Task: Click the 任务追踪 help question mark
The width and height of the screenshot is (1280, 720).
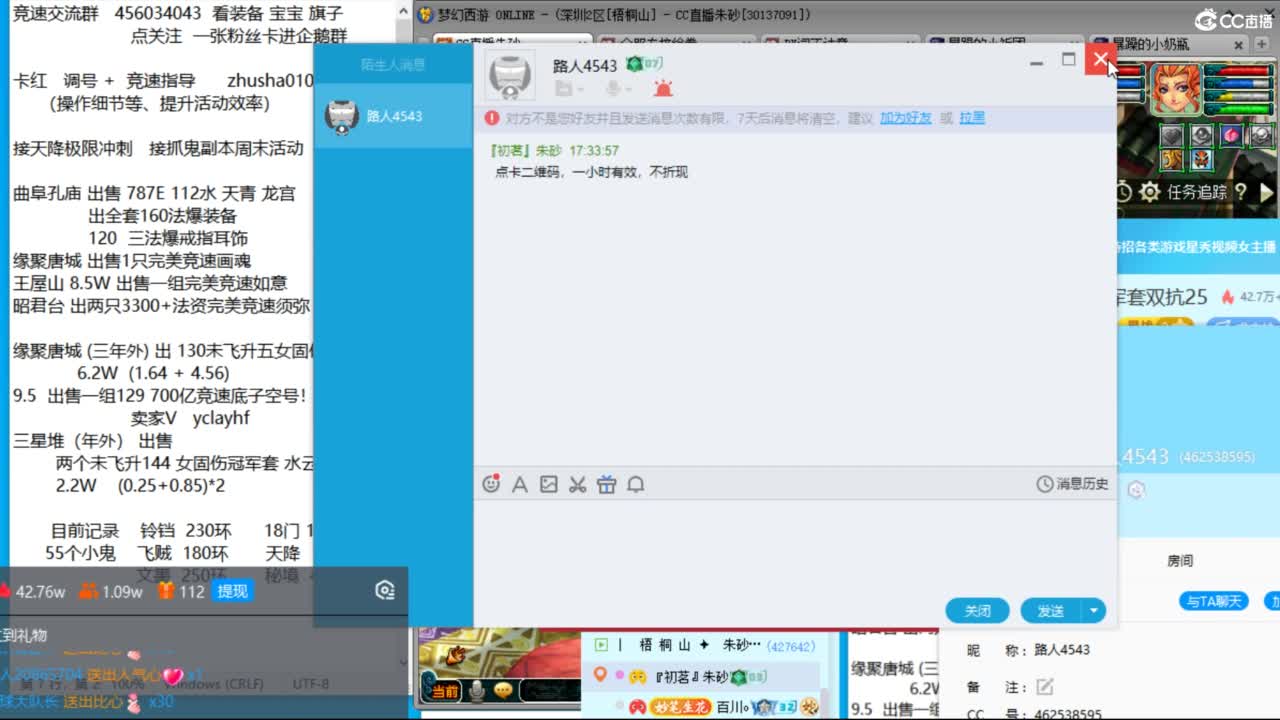Action: tap(1241, 191)
